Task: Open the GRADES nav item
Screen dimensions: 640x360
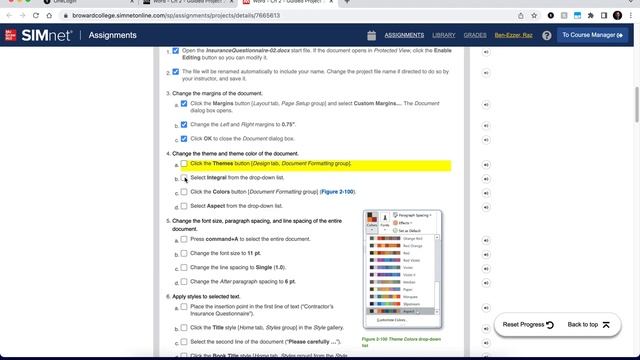Action: pos(475,35)
